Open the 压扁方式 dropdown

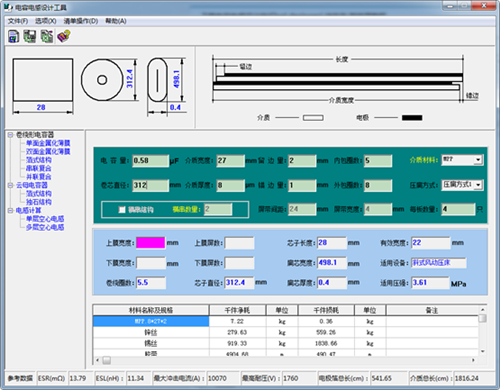click(x=478, y=185)
